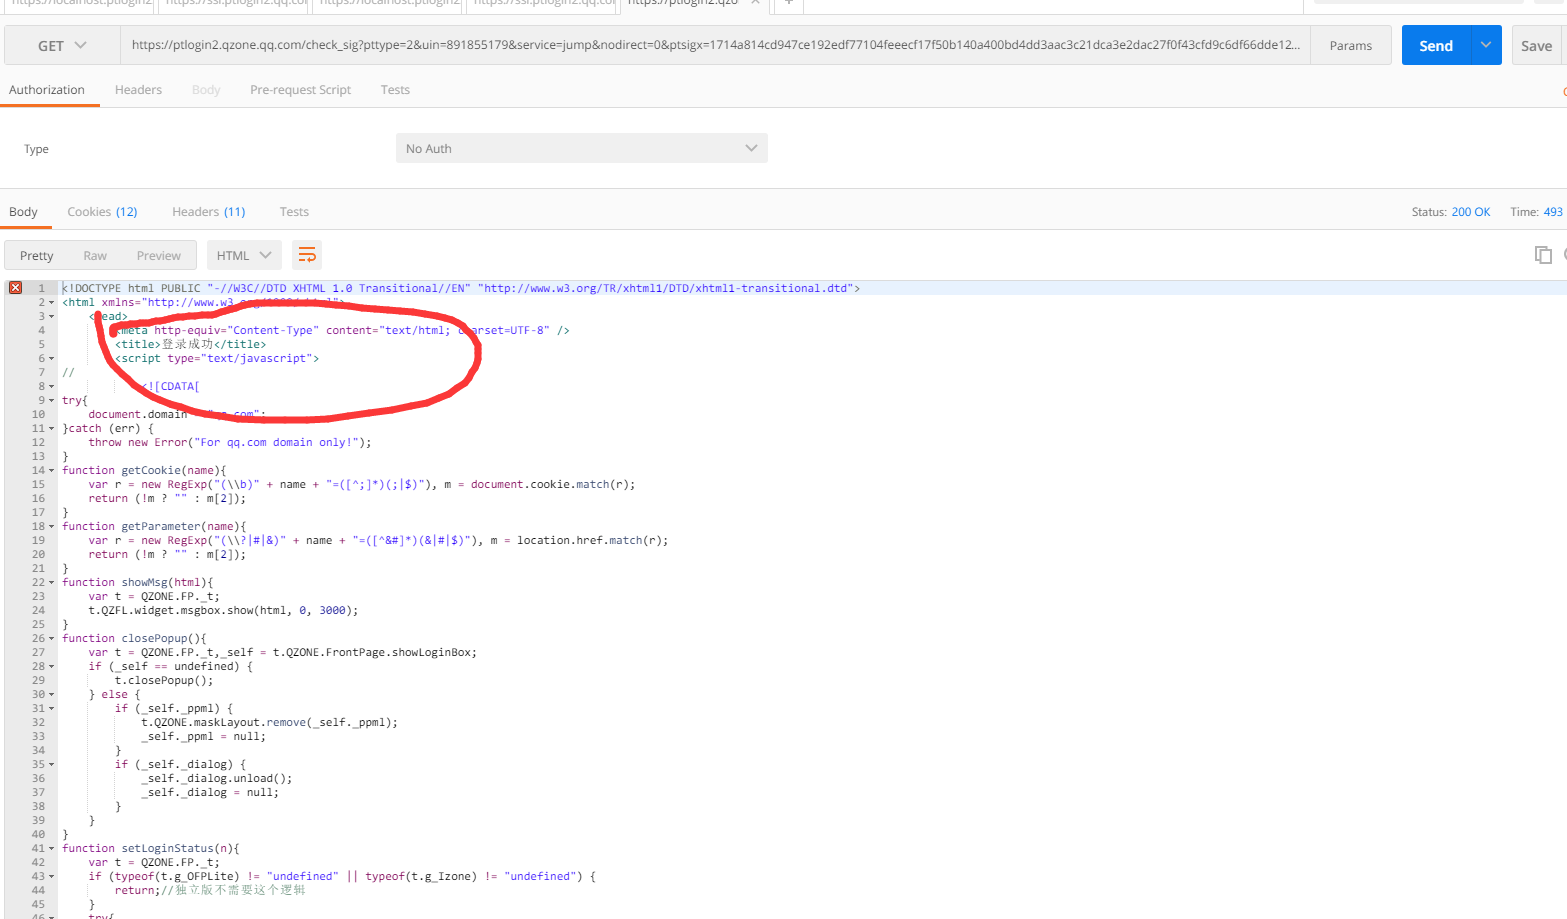Open the request Headers tab
1567x919 pixels.
coord(138,90)
